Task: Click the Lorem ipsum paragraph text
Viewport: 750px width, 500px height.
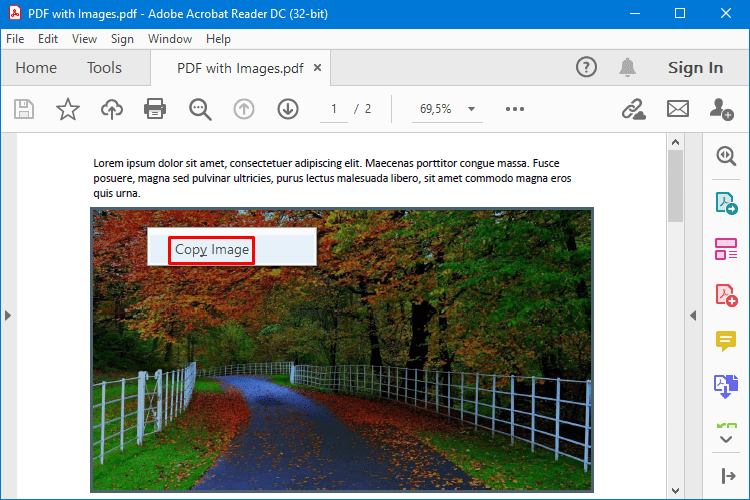Action: coord(332,178)
